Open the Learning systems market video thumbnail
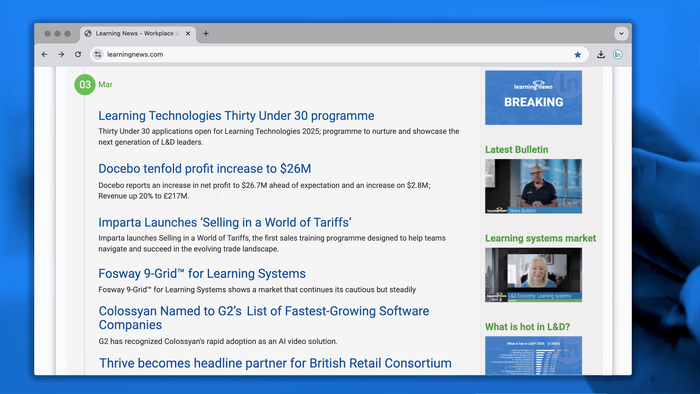700x394 pixels. [x=533, y=275]
